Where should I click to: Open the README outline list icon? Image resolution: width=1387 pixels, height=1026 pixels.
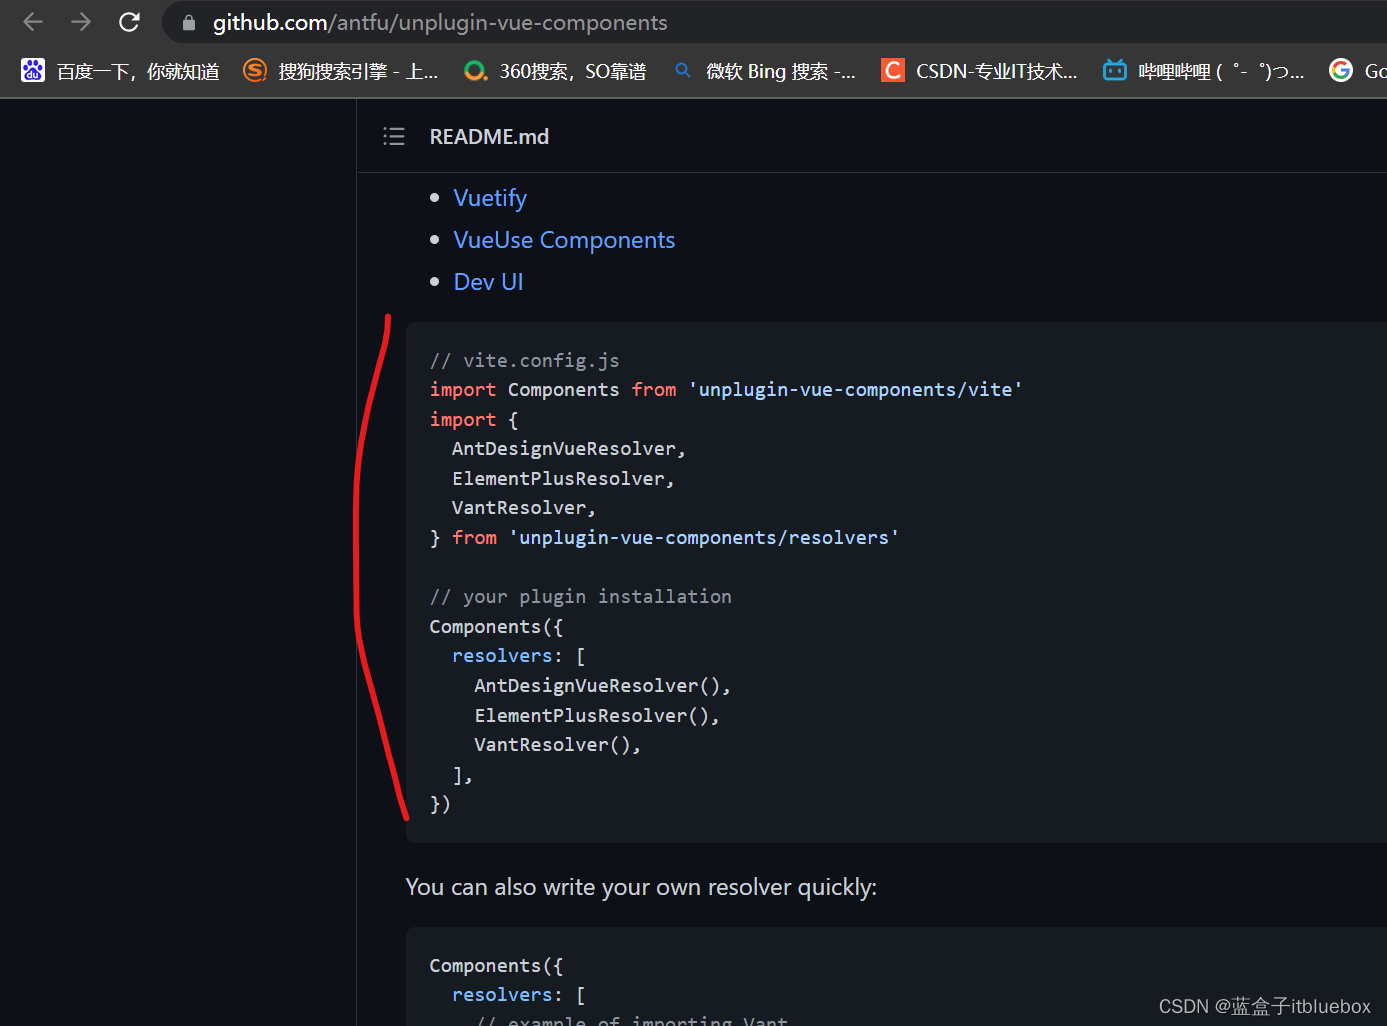point(394,136)
